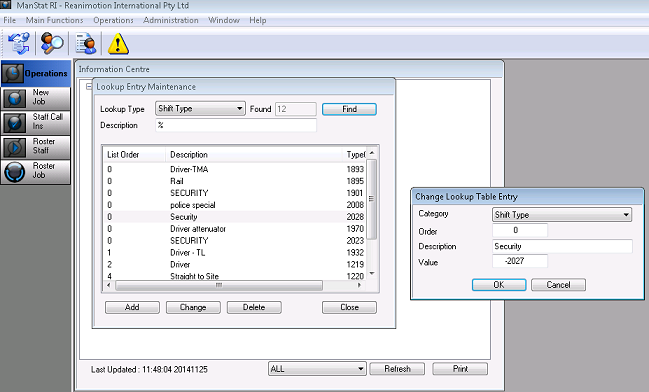Image resolution: width=649 pixels, height=392 pixels.
Task: Open the person search magnifier toolbar icon
Action: point(52,43)
